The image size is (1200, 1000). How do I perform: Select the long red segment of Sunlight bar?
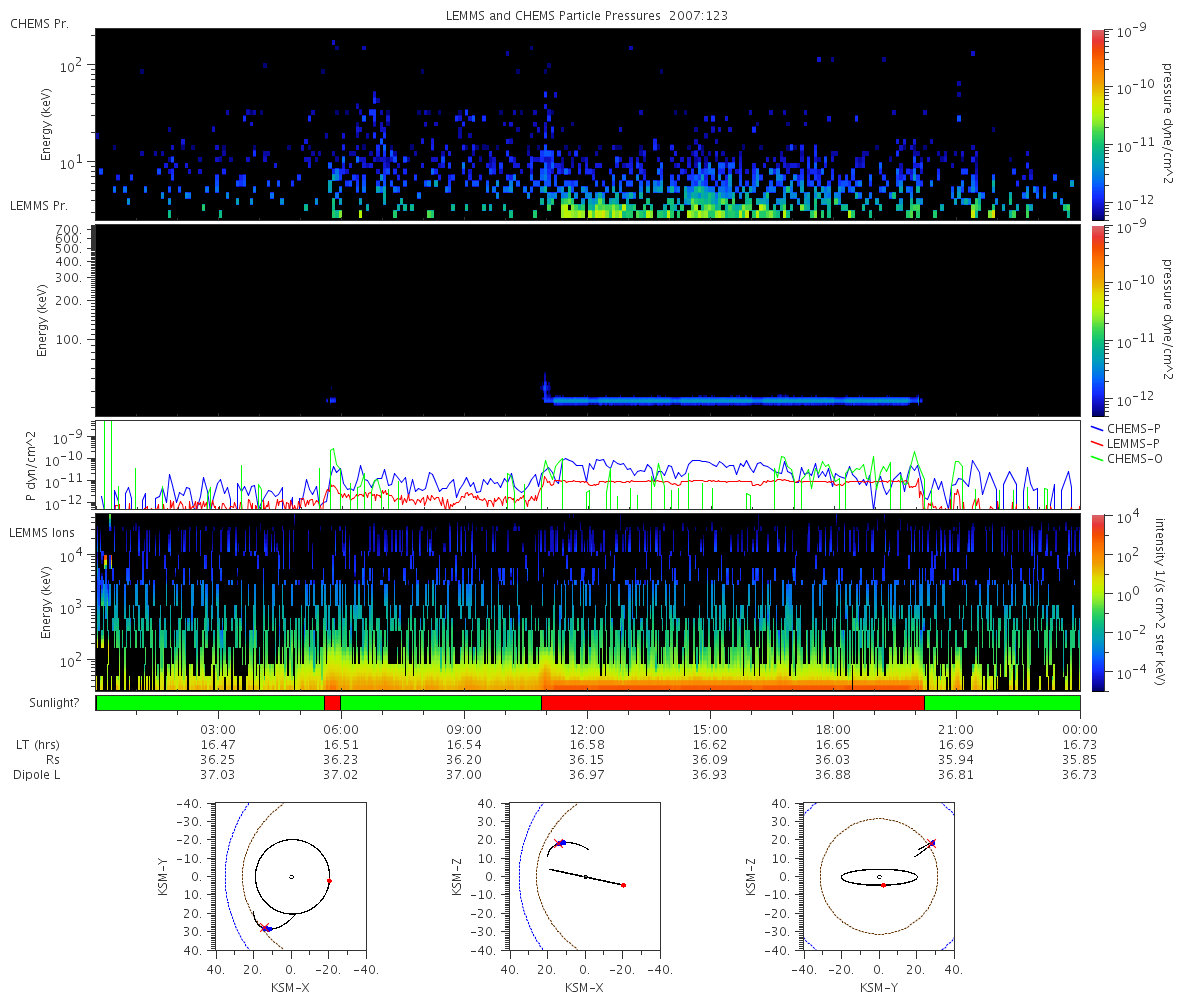[732, 703]
